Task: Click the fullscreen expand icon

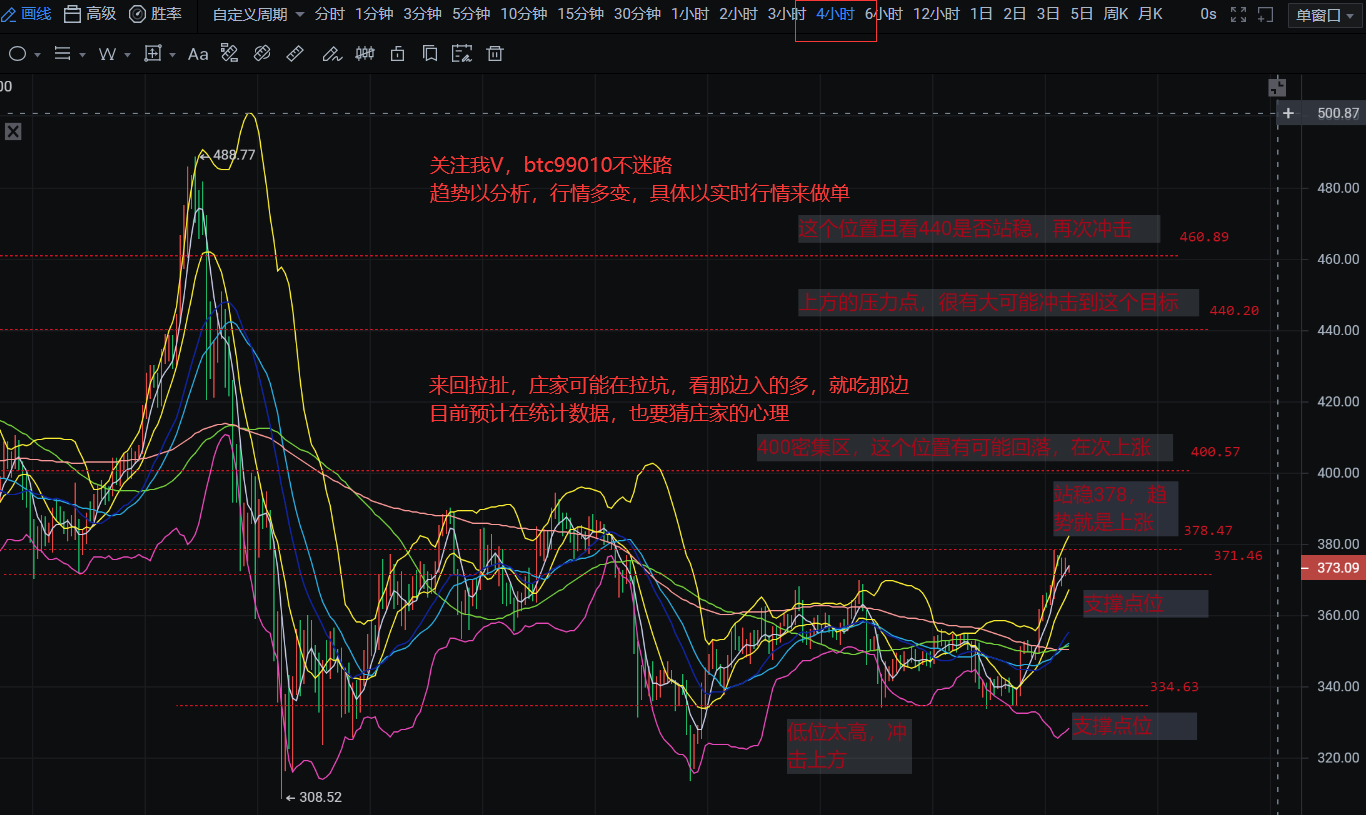Action: tap(1240, 15)
